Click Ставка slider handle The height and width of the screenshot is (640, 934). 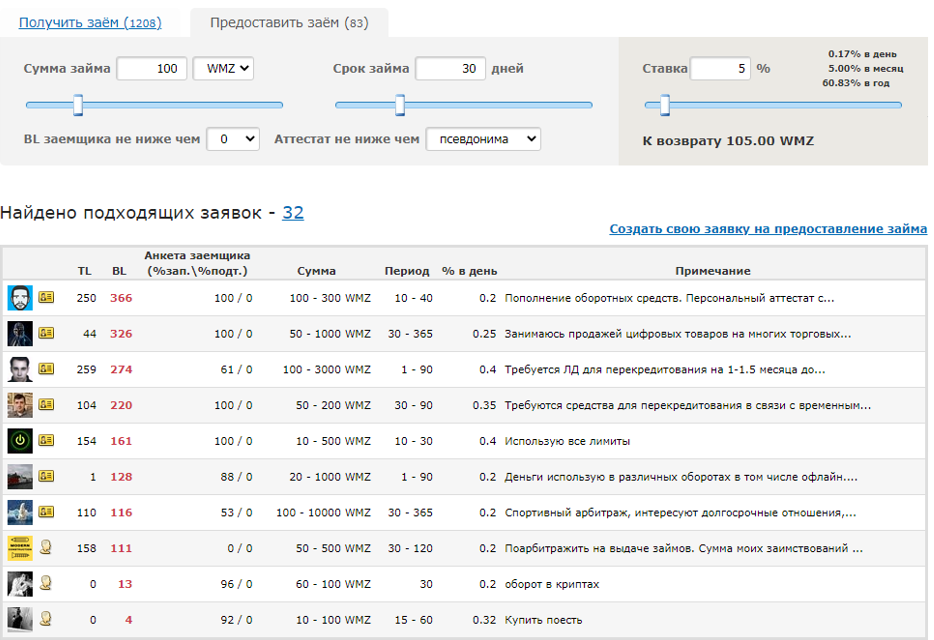tap(665, 105)
